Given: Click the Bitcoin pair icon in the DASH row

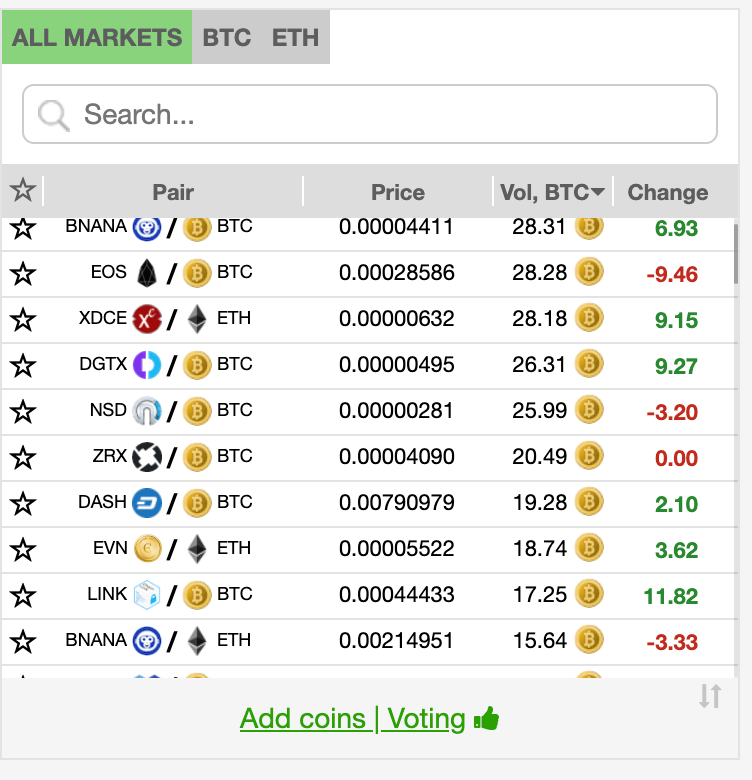Looking at the screenshot, I should point(197,503).
